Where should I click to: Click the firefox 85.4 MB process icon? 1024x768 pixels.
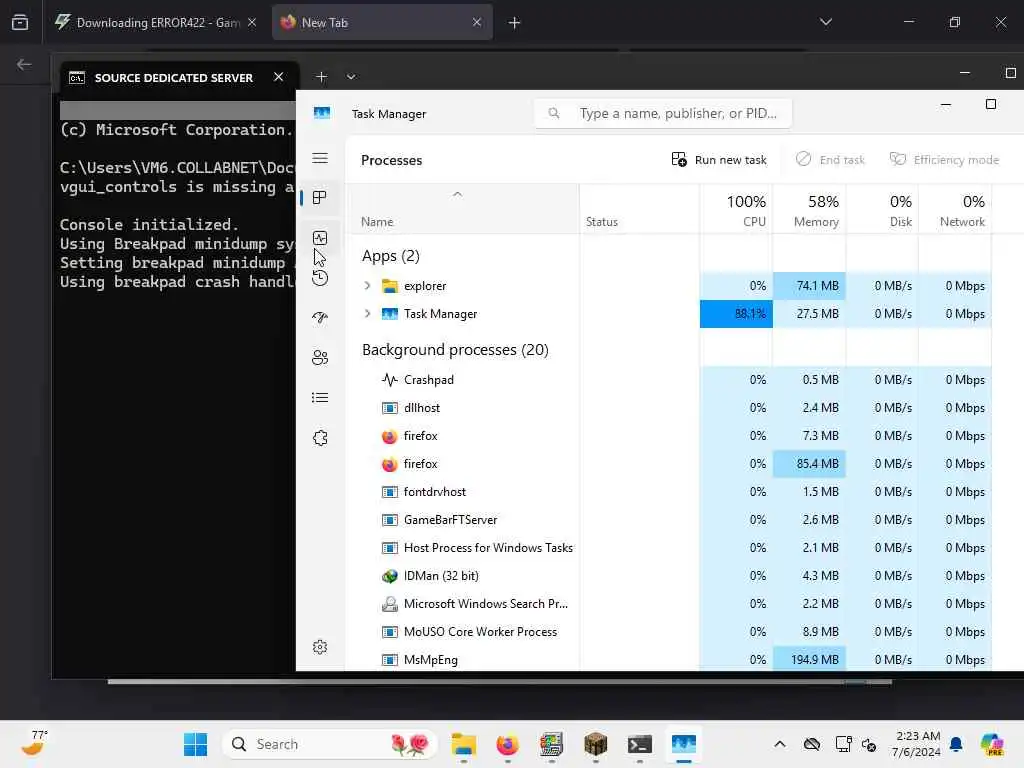[x=389, y=464]
